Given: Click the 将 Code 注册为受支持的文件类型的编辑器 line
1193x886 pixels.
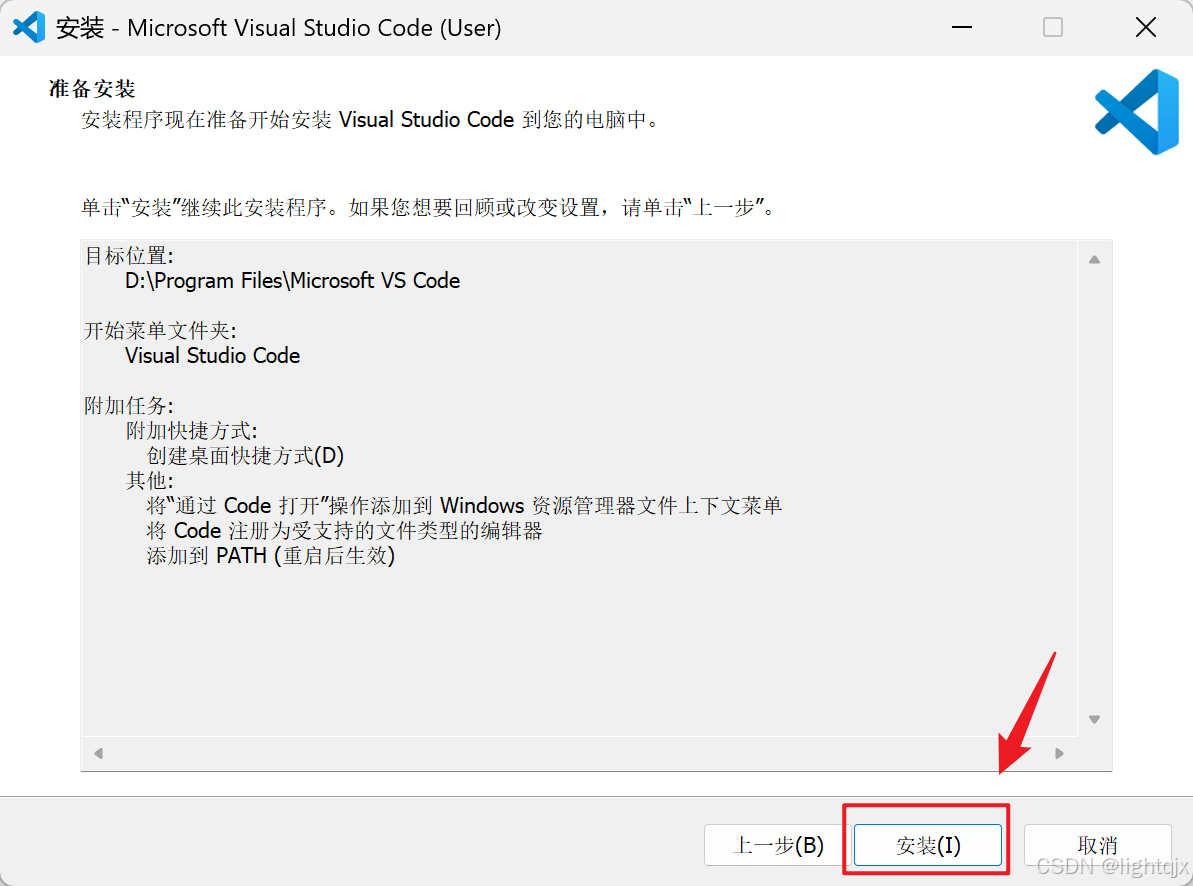Looking at the screenshot, I should pos(344,531).
